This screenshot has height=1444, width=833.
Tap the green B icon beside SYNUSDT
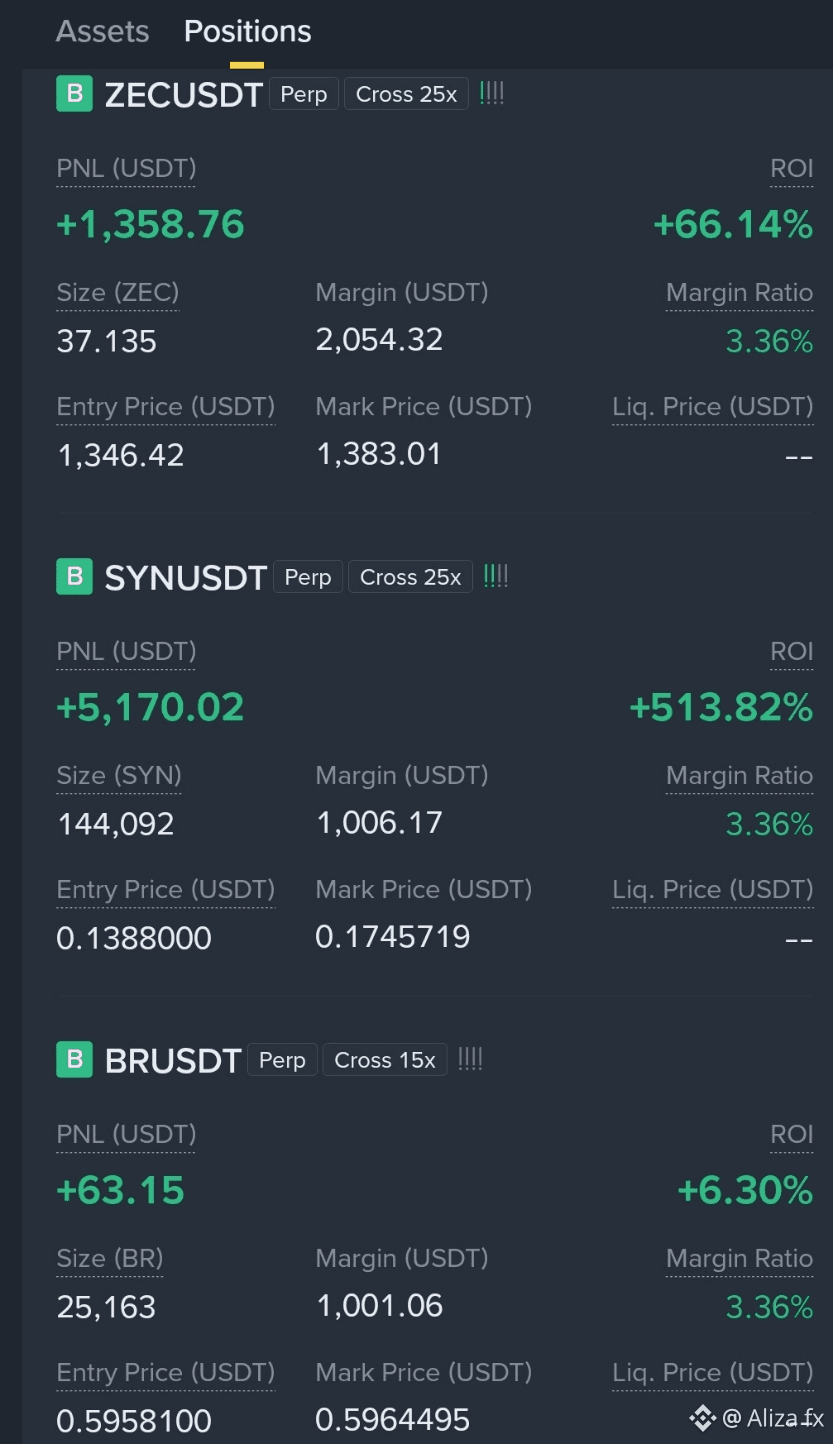tap(74, 576)
